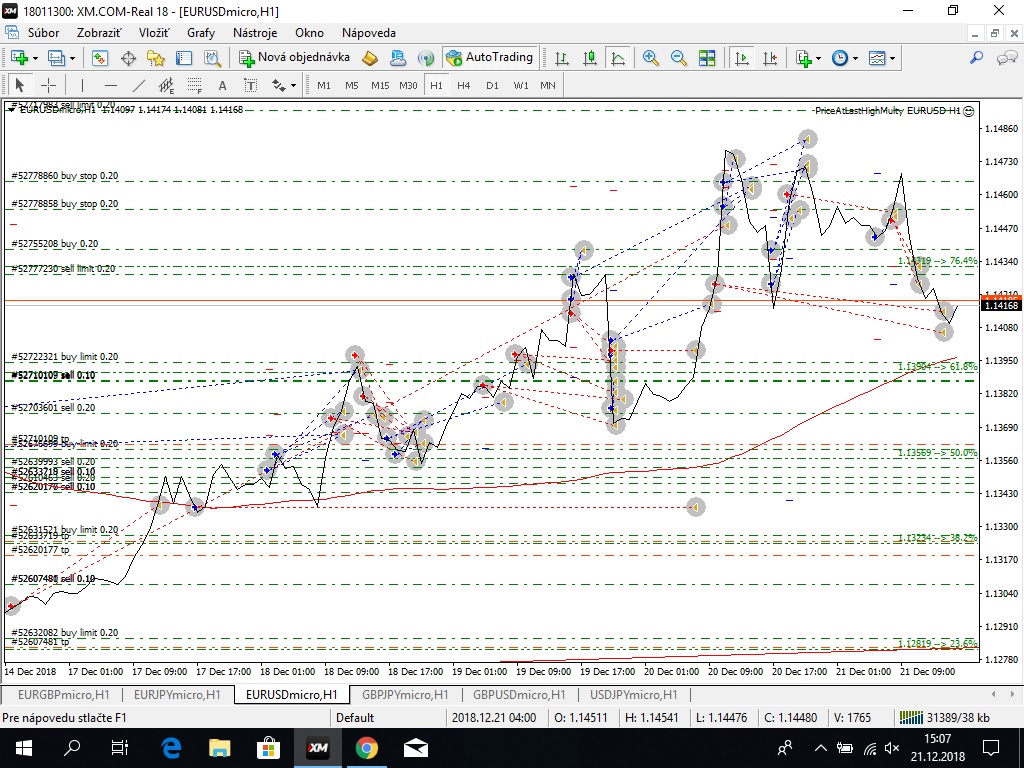Viewport: 1024px width, 768px height.
Task: Show hidden system tray icons chevron
Action: [x=821, y=748]
